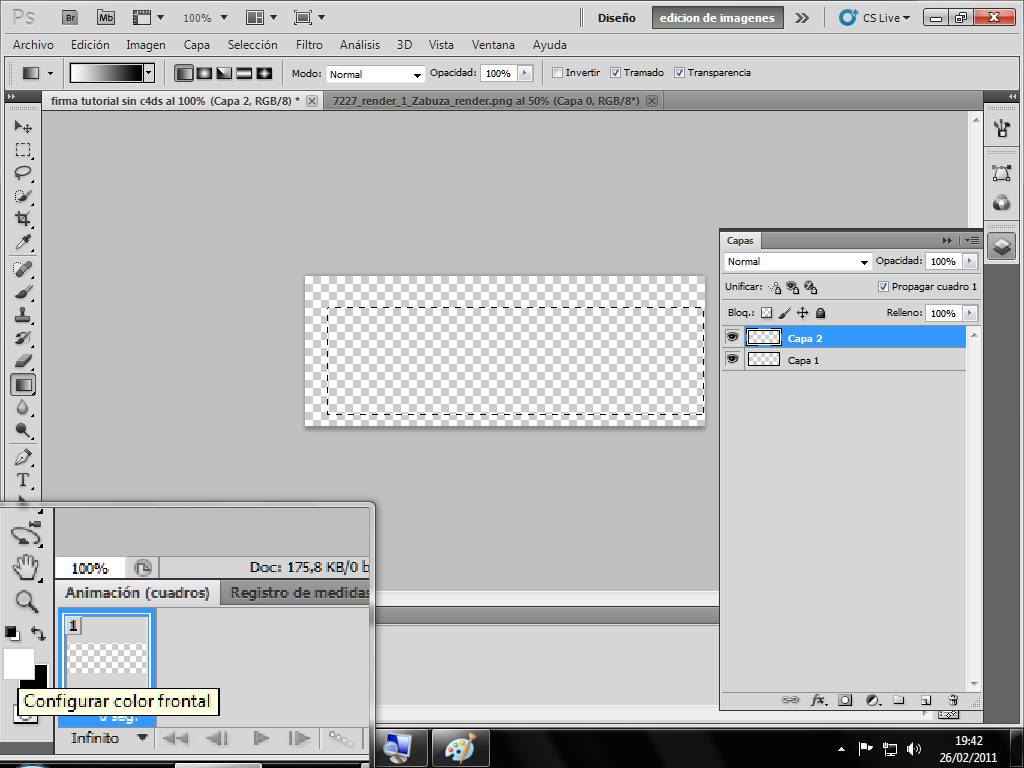Image resolution: width=1024 pixels, height=768 pixels.
Task: Switch to Diseño workspace
Action: (x=616, y=18)
